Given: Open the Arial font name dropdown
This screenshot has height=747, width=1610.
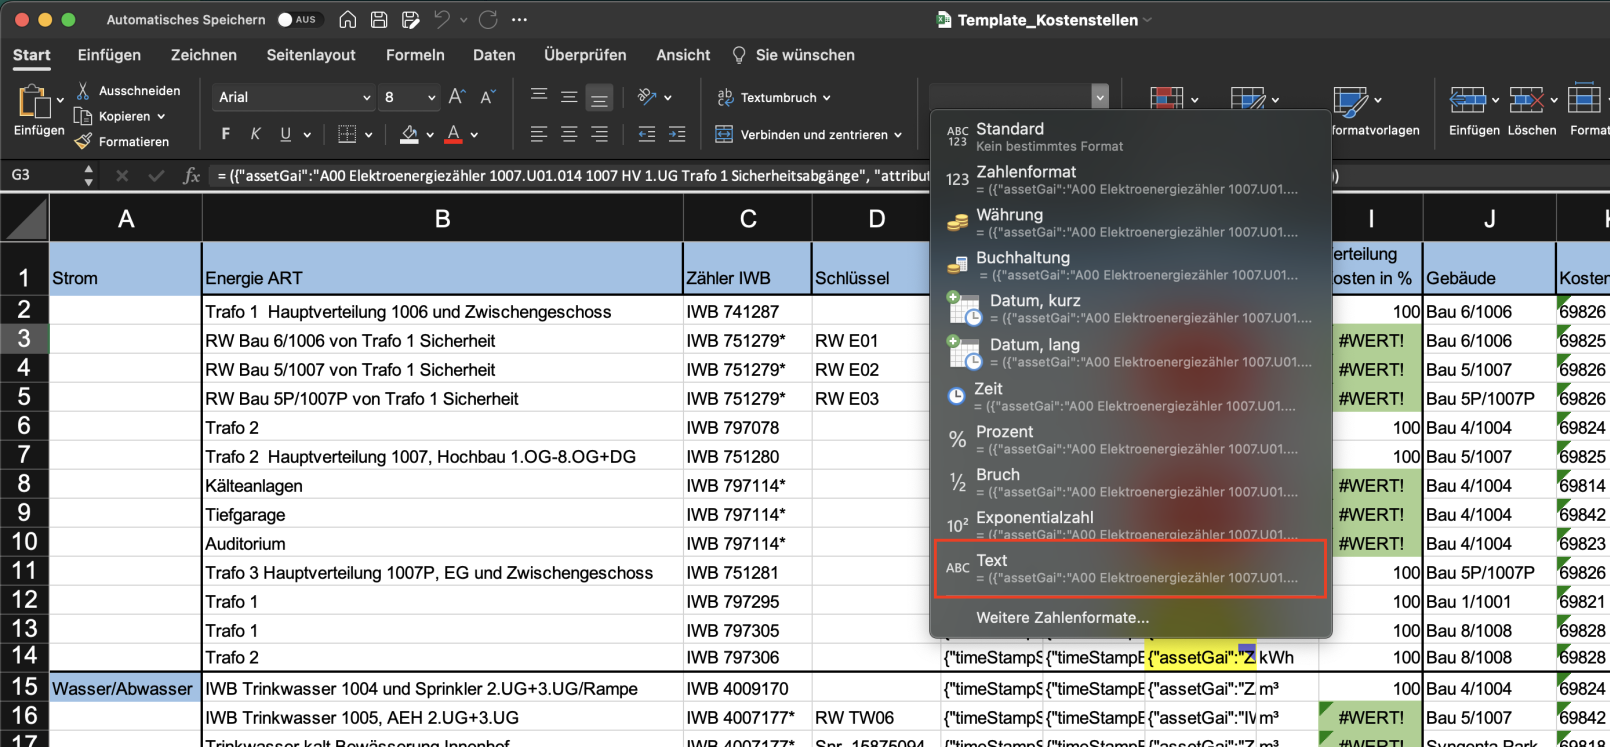Looking at the screenshot, I should coord(366,97).
